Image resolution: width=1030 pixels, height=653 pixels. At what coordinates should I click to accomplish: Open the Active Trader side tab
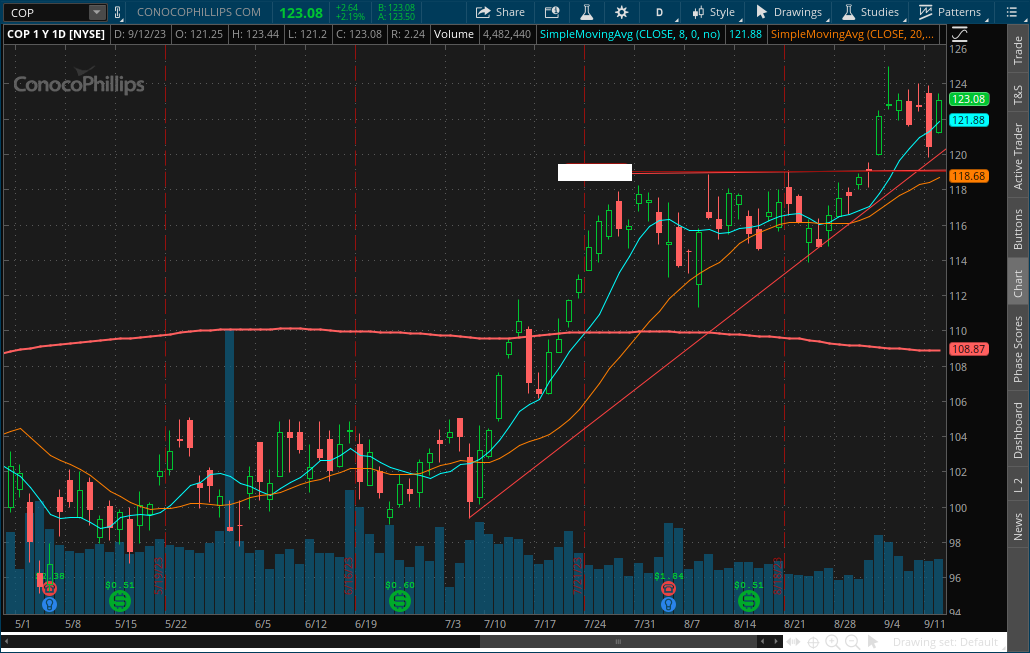pos(1018,156)
